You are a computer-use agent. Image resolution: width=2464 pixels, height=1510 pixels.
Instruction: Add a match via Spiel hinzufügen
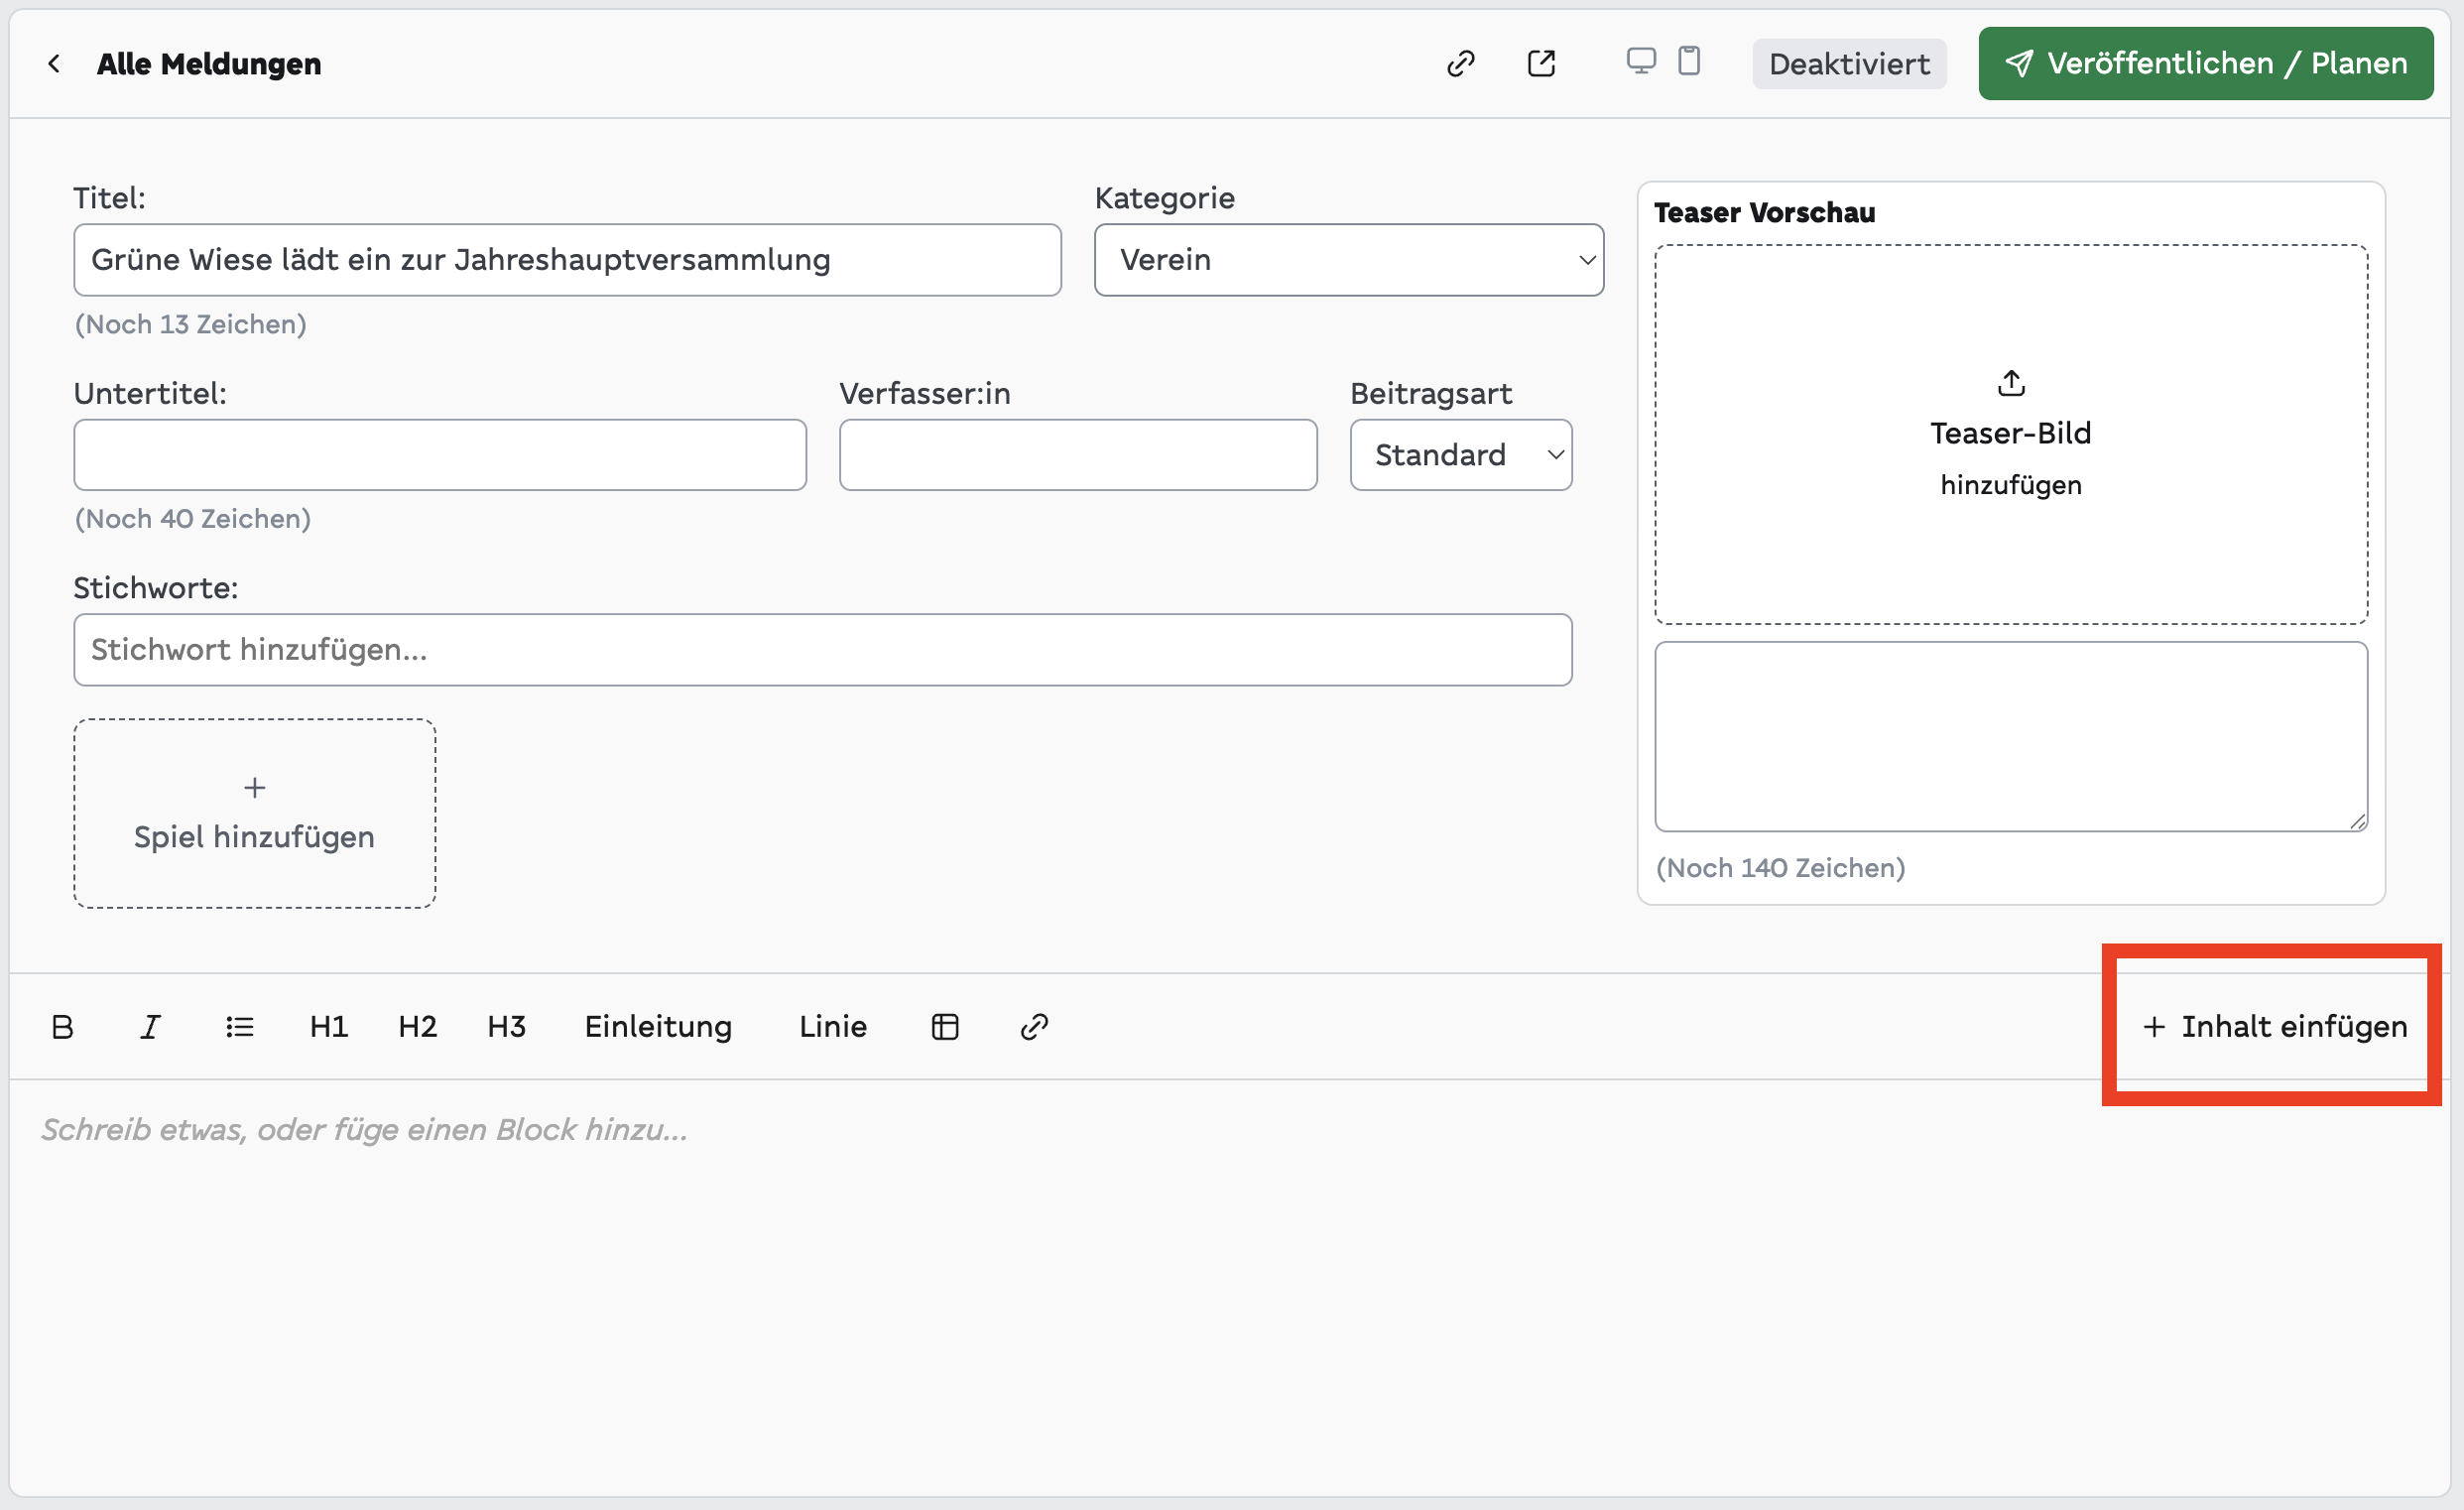[255, 814]
